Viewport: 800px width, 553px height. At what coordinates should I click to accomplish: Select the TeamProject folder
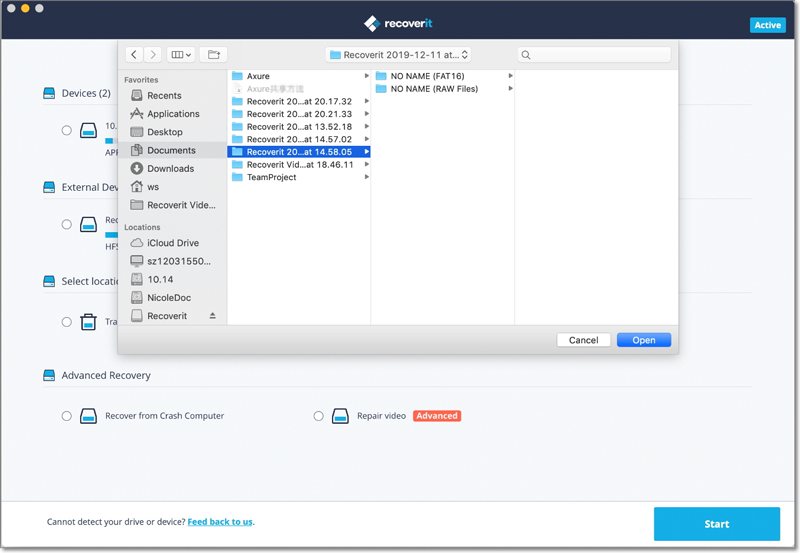tap(271, 178)
